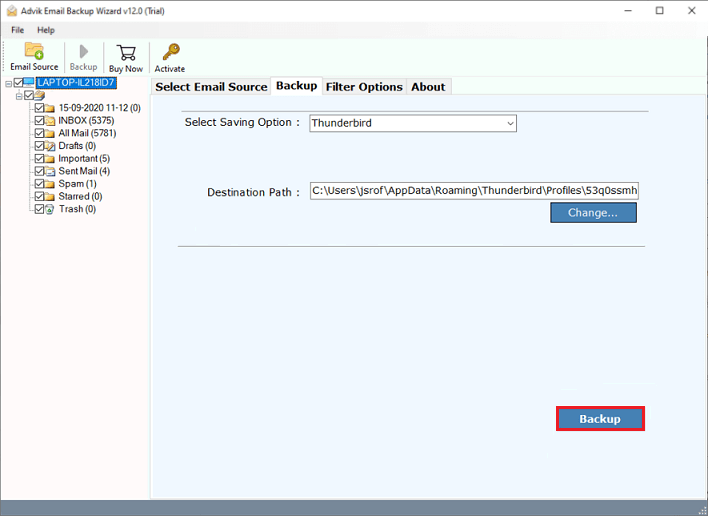This screenshot has width=708, height=516.
Task: Uncheck the Sent Mail (4) checkbox
Action: pos(39,171)
